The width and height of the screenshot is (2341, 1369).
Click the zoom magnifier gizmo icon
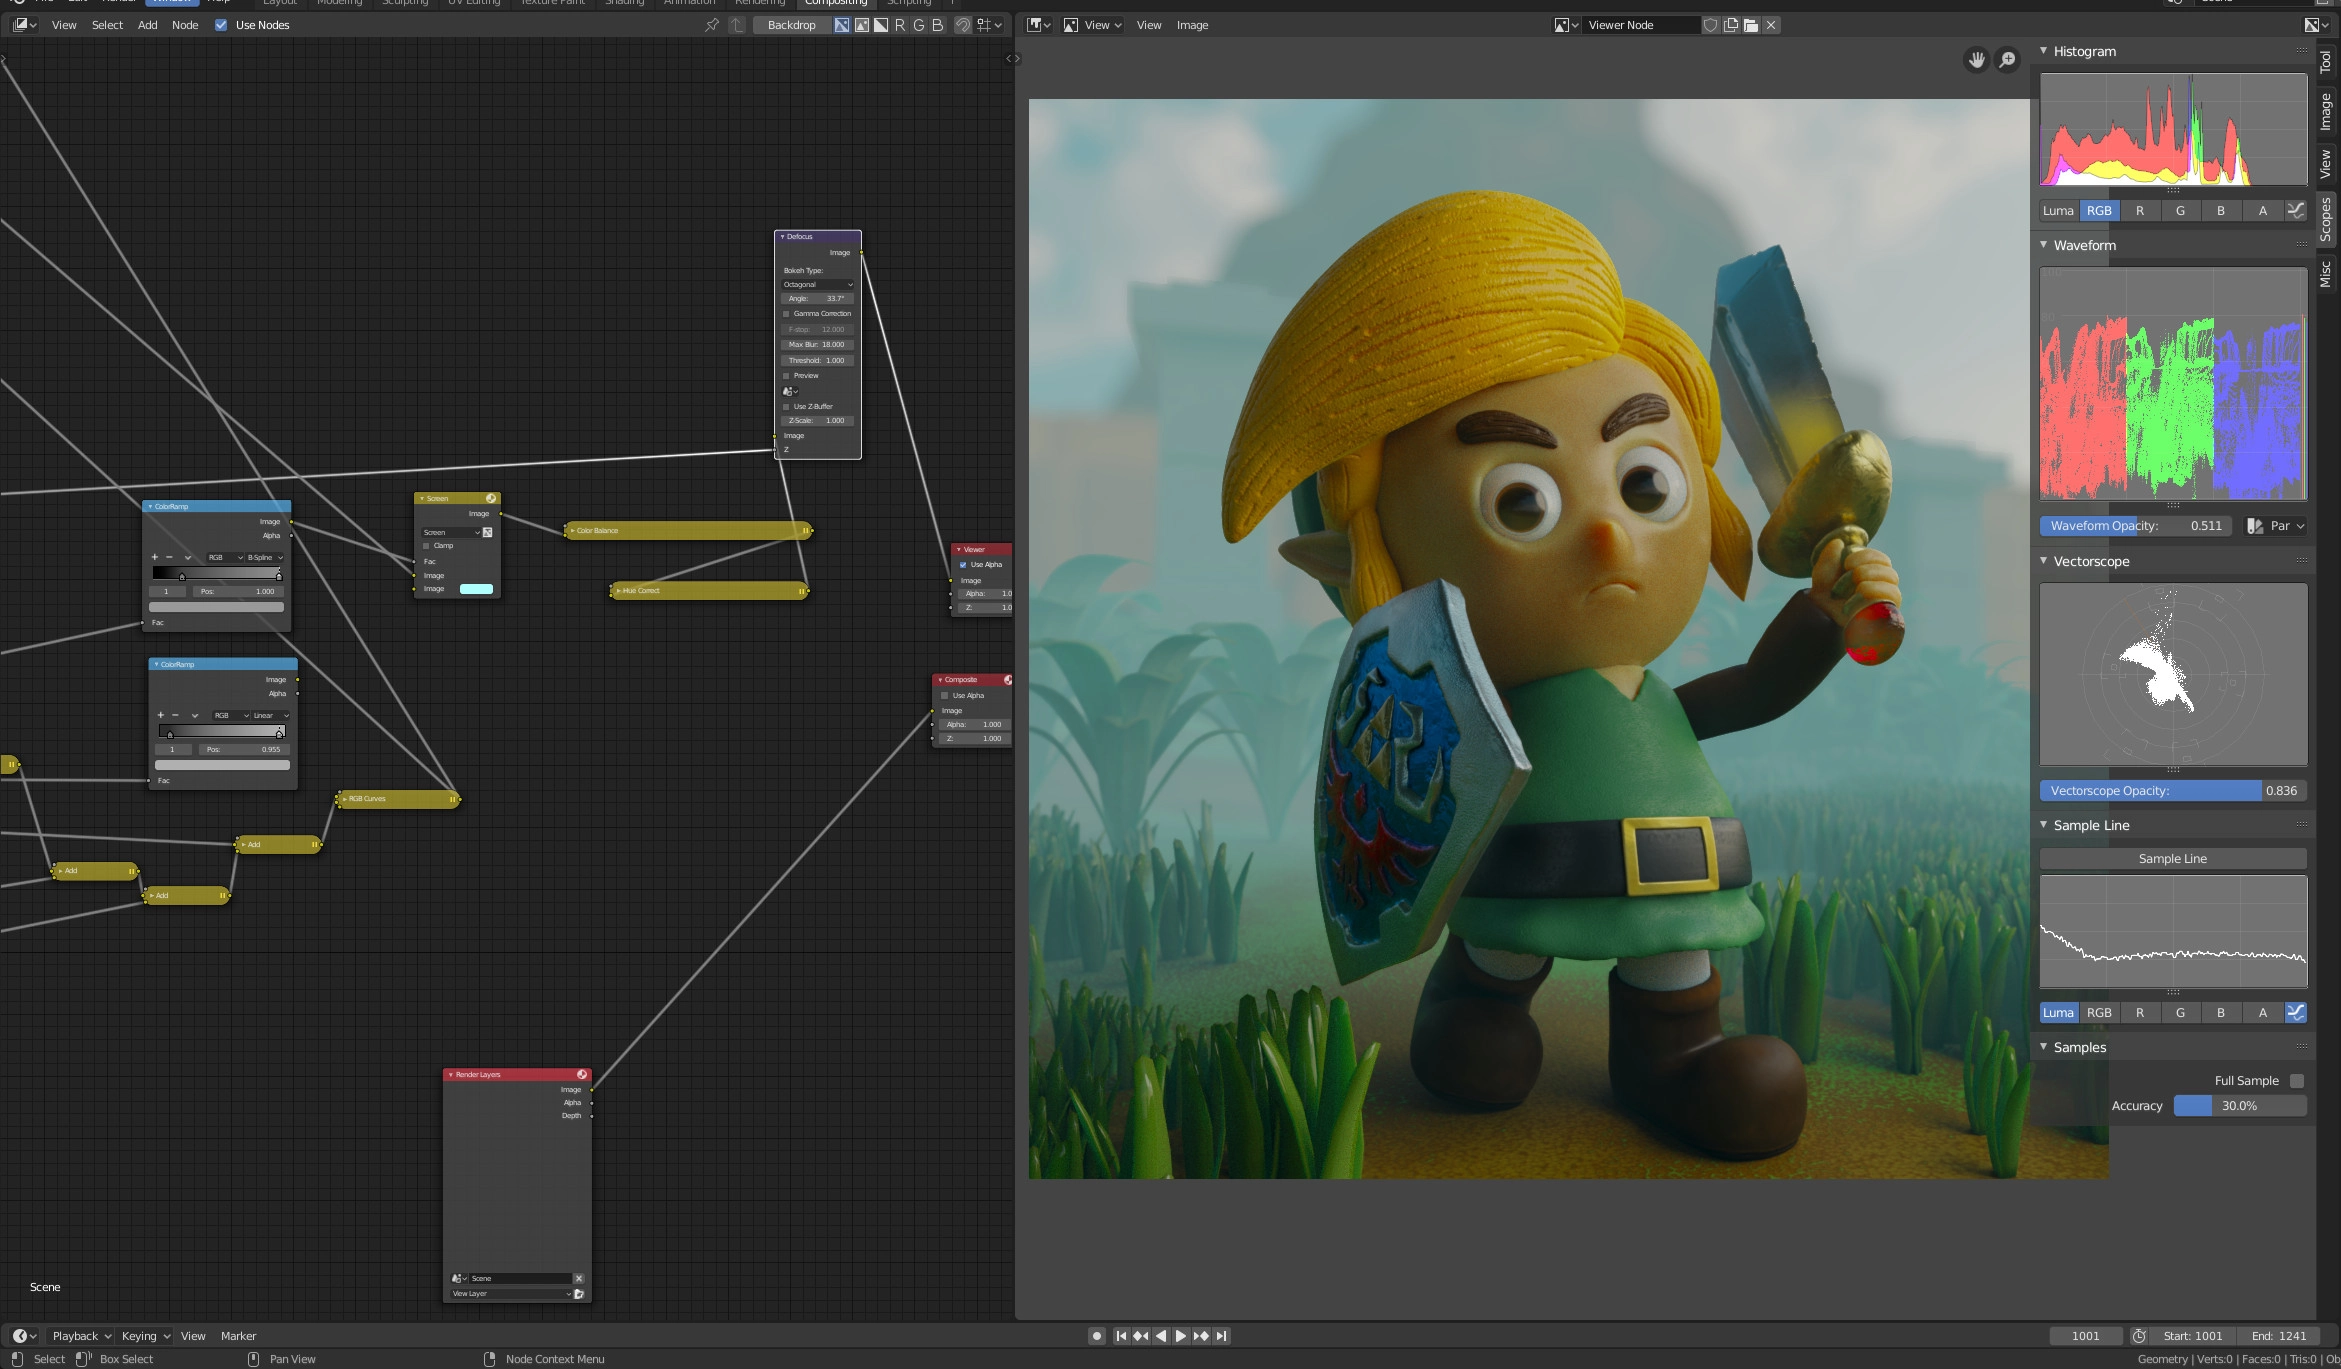[x=2006, y=60]
